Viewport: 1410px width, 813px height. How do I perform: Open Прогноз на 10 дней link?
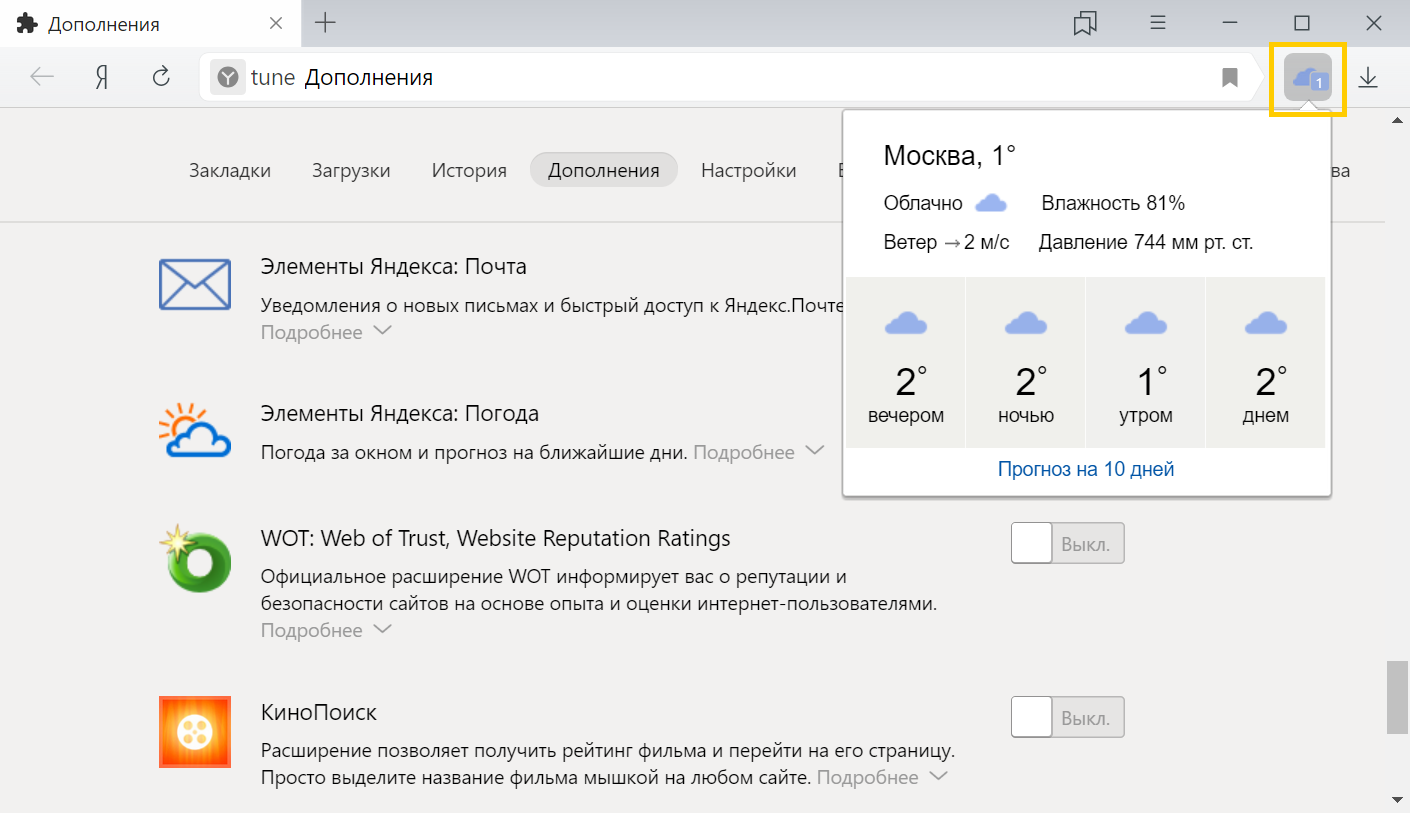[x=1086, y=469]
